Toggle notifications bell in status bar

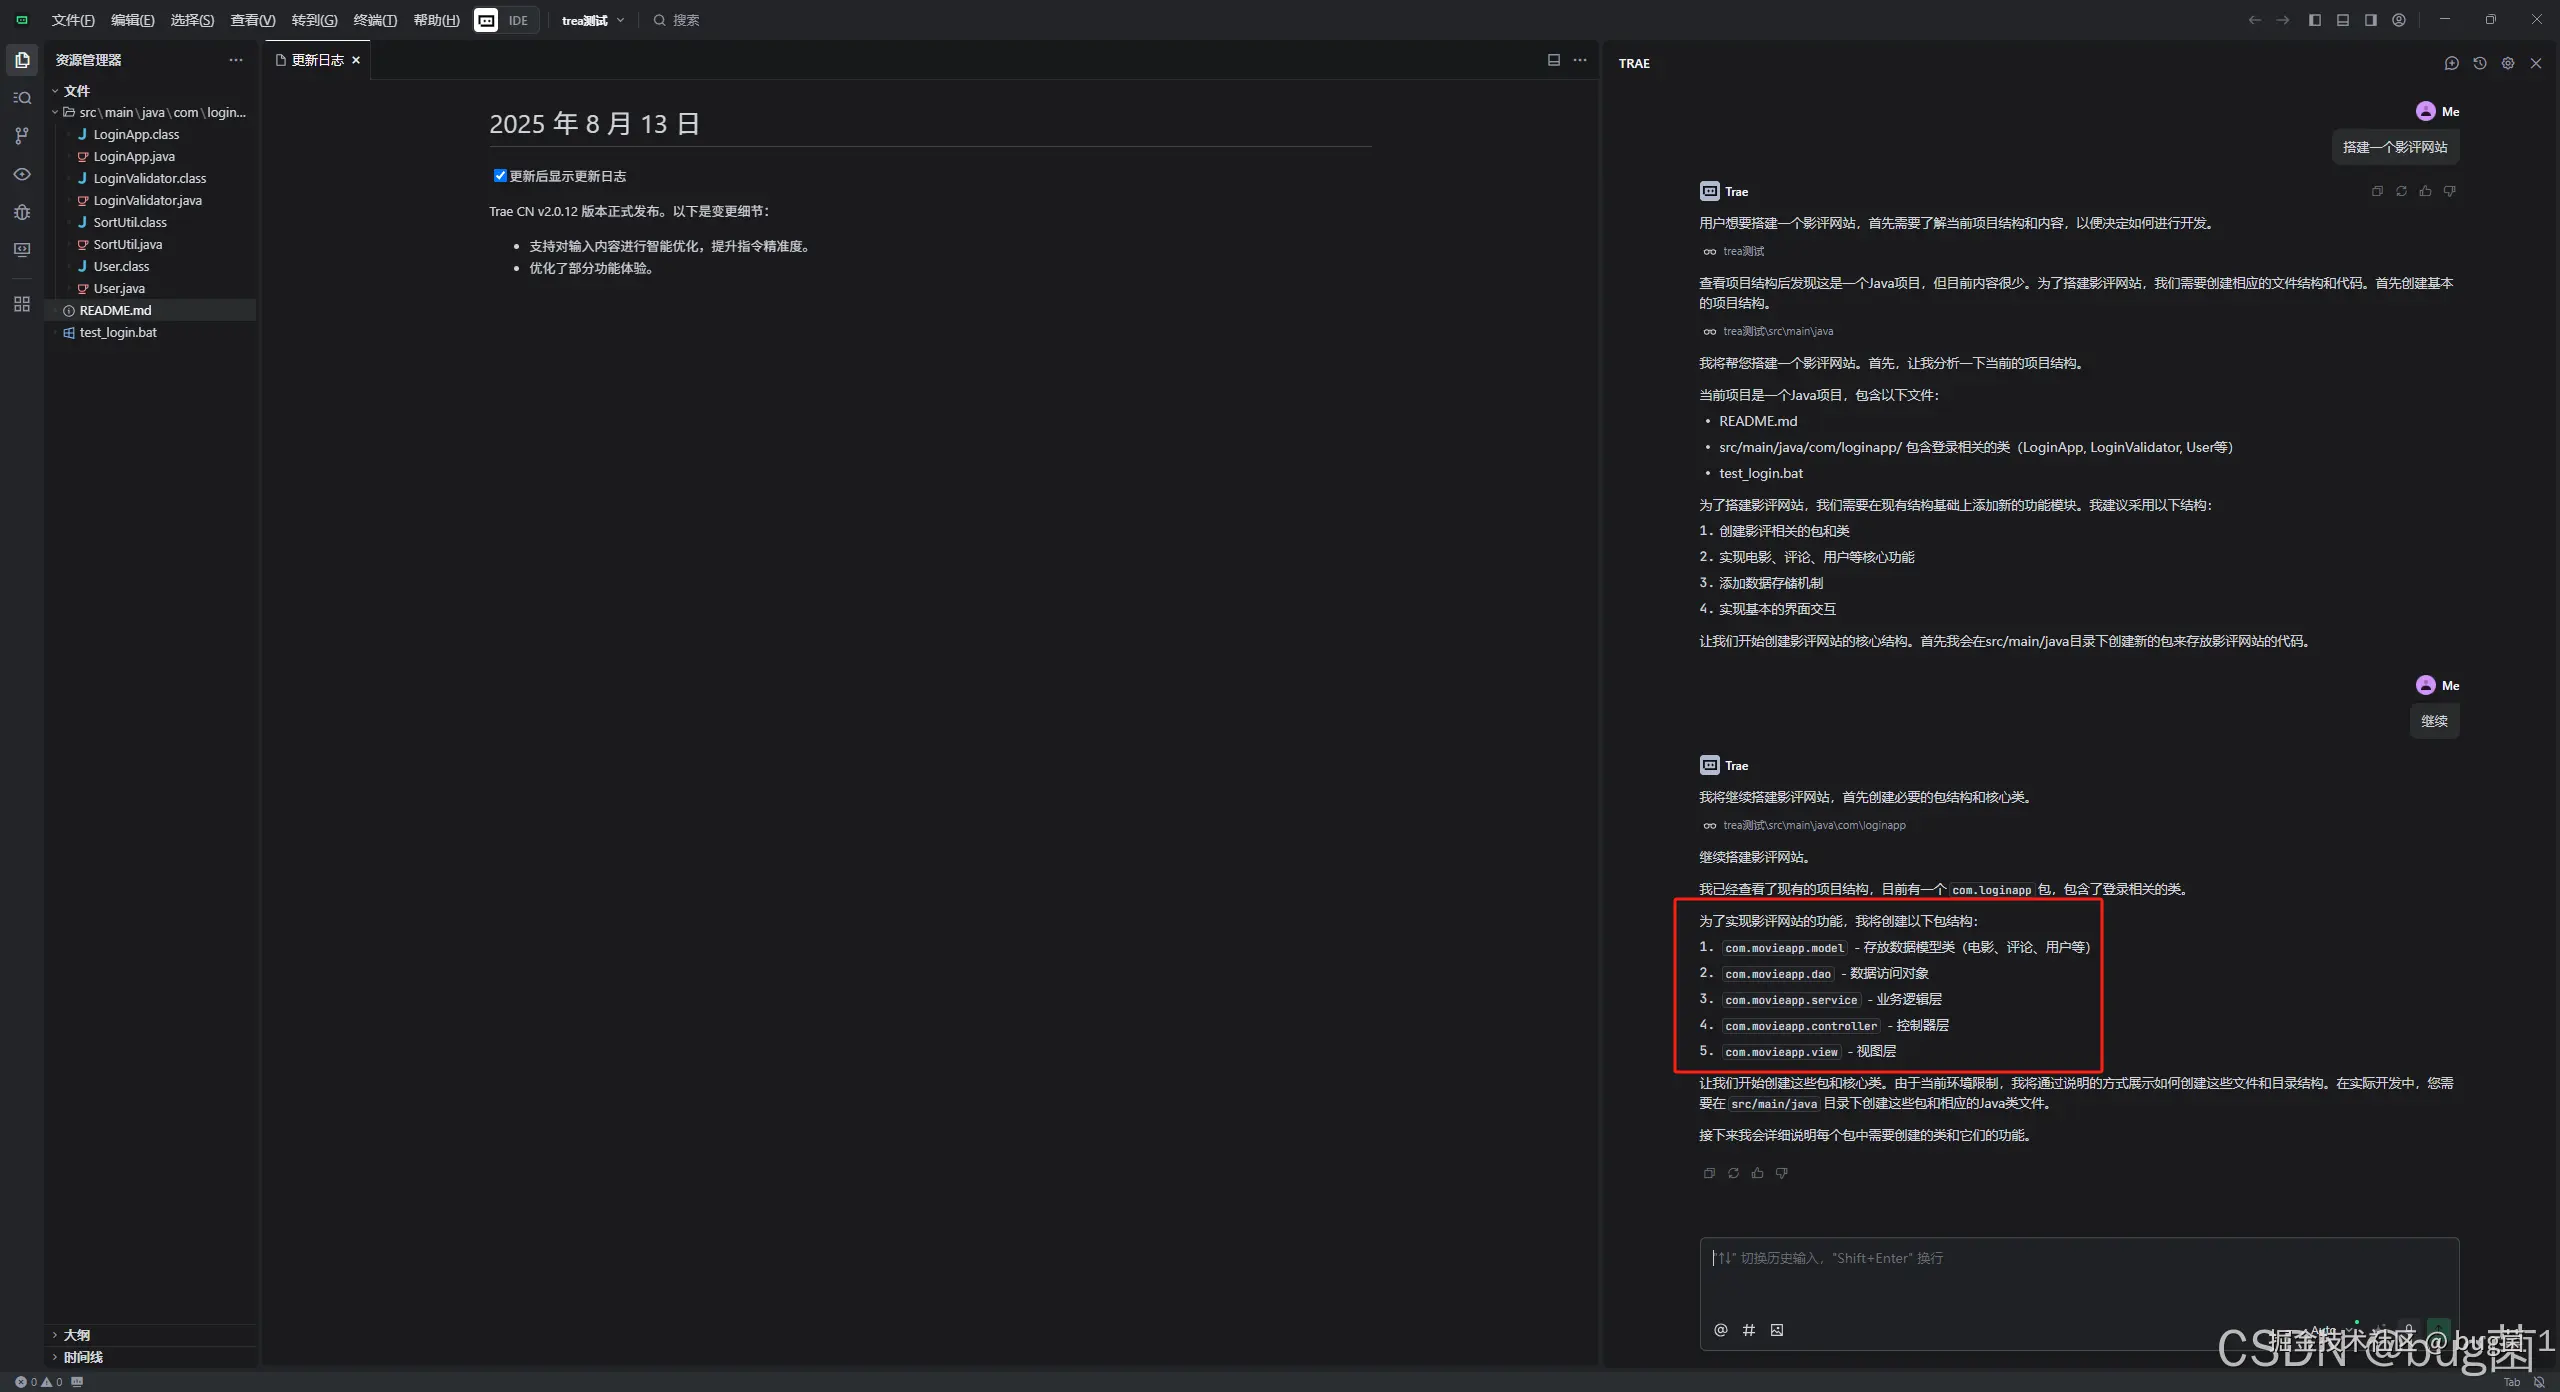point(2538,1382)
